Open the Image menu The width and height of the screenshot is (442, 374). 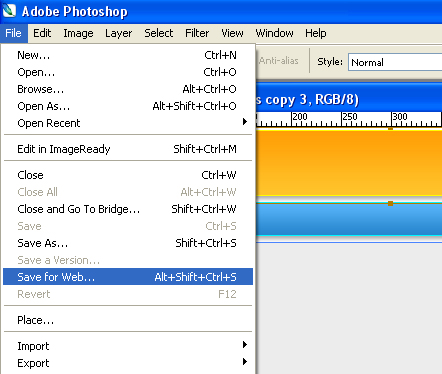(78, 33)
